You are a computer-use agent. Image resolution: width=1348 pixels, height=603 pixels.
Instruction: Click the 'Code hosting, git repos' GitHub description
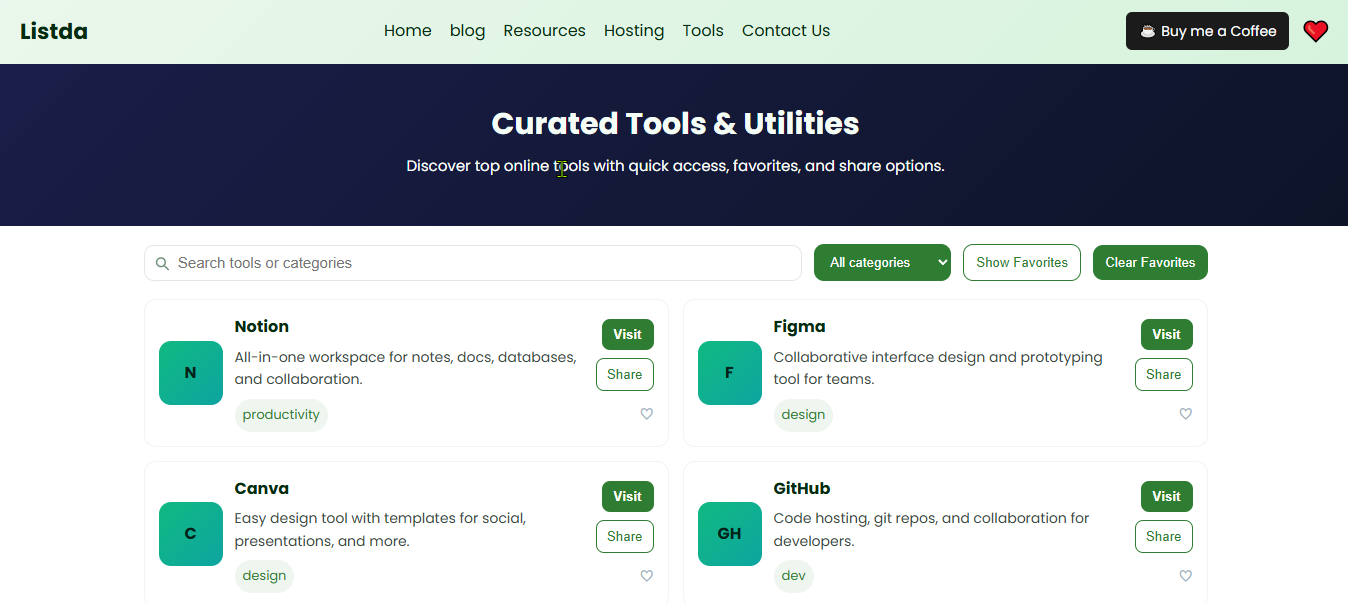pyautogui.click(x=932, y=530)
